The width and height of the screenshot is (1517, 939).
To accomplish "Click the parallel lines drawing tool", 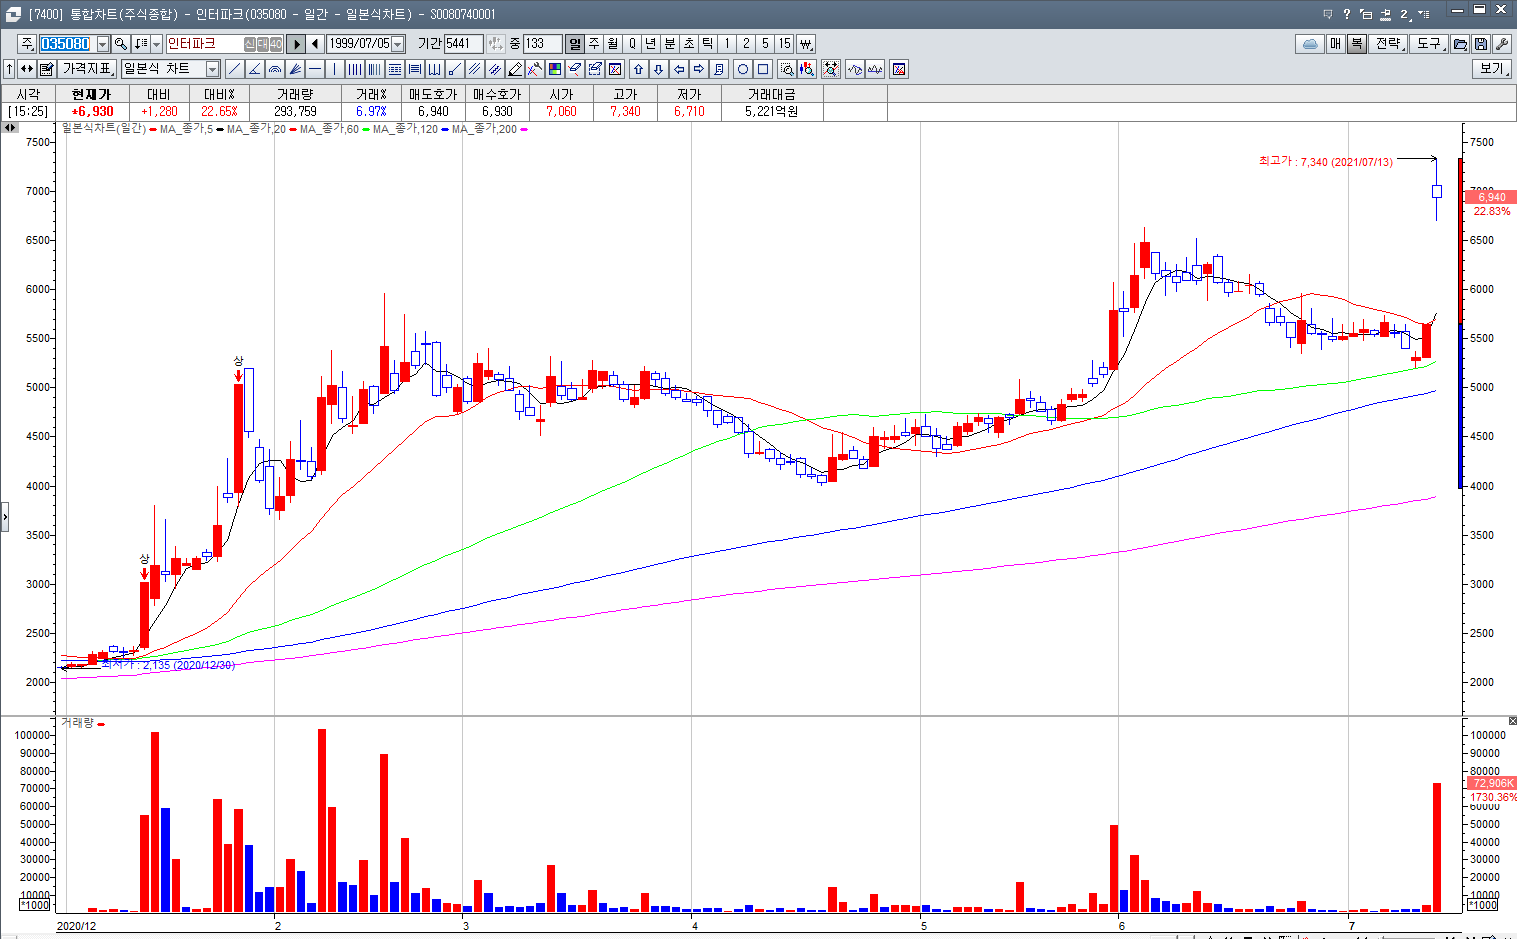I will [x=475, y=69].
